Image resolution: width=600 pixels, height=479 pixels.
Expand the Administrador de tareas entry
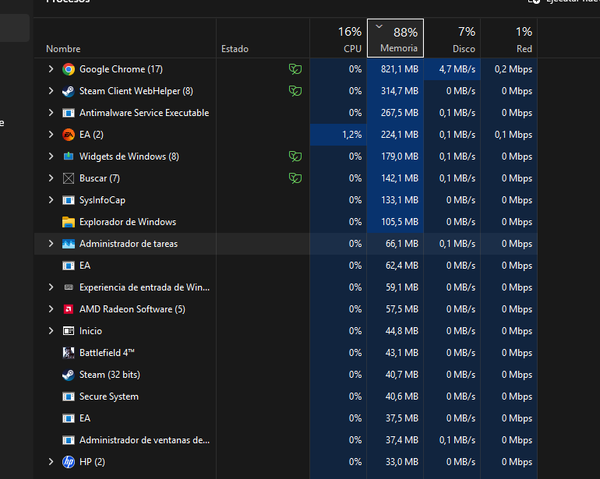click(x=51, y=244)
